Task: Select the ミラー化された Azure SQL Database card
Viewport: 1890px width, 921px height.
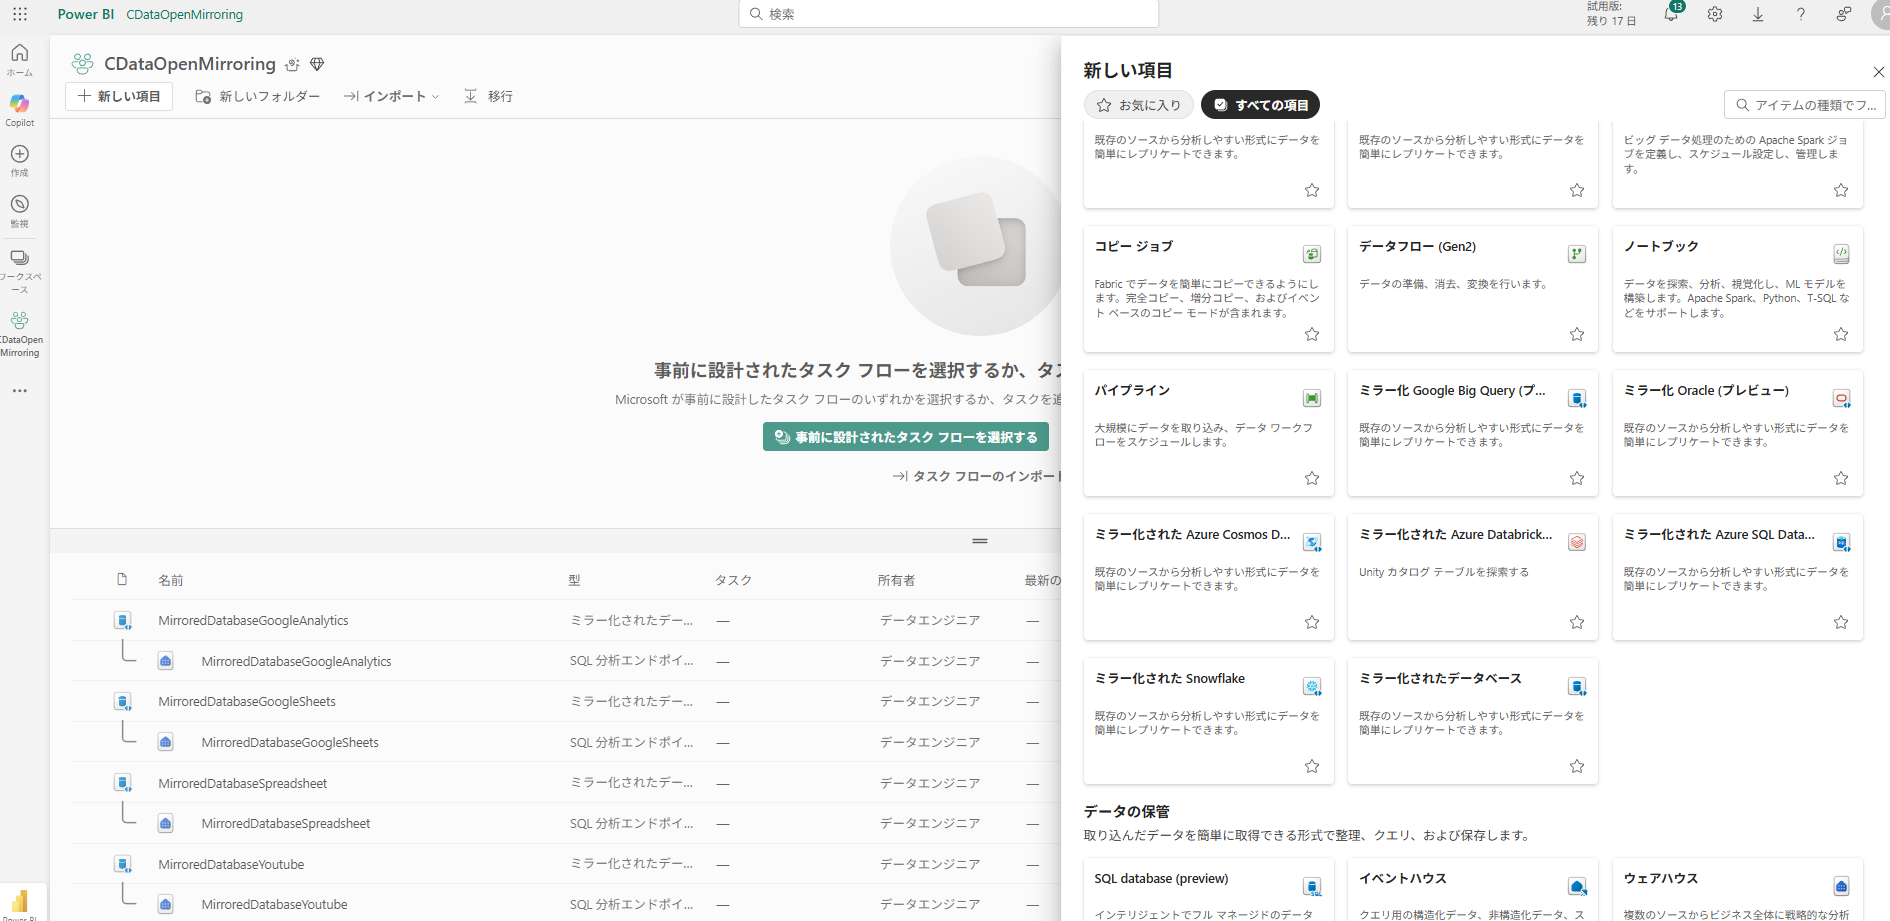Action: [x=1738, y=577]
